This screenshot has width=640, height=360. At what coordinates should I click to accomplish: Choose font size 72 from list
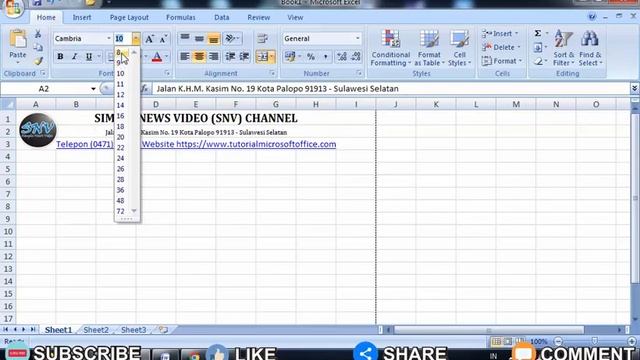point(120,211)
